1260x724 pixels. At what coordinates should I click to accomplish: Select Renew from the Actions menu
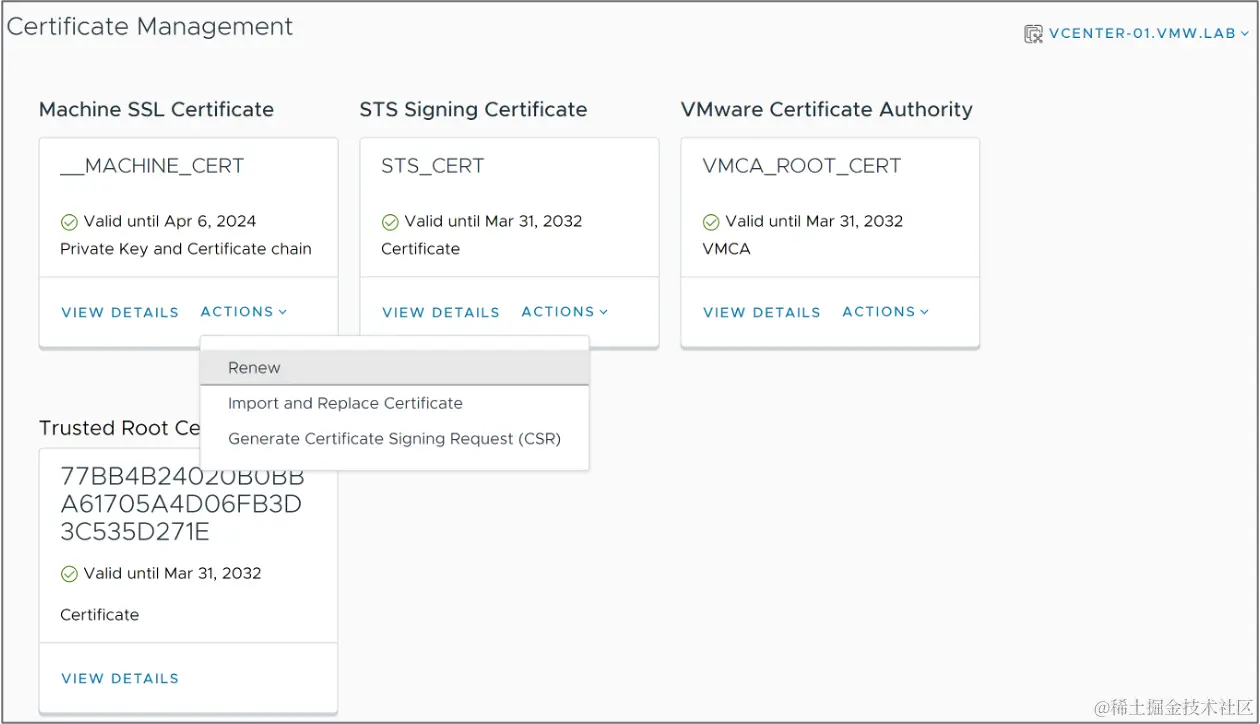tap(254, 368)
